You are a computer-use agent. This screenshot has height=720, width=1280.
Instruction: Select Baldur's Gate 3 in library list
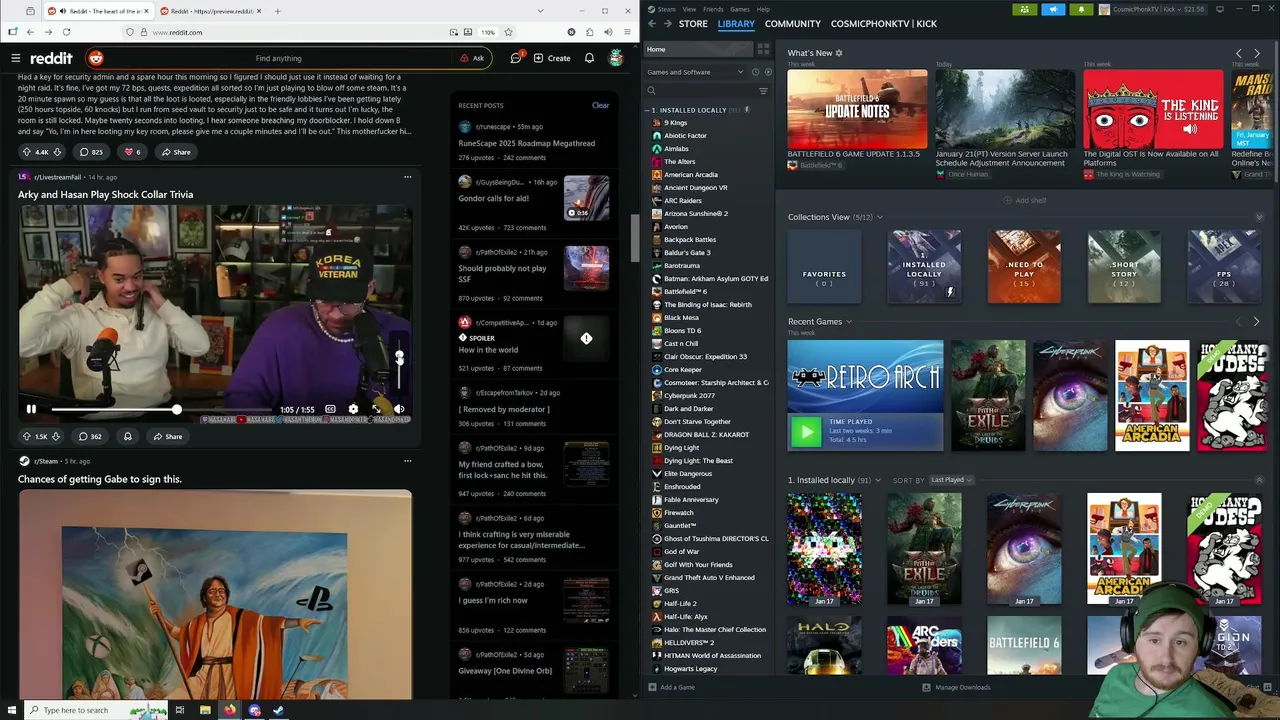click(687, 253)
